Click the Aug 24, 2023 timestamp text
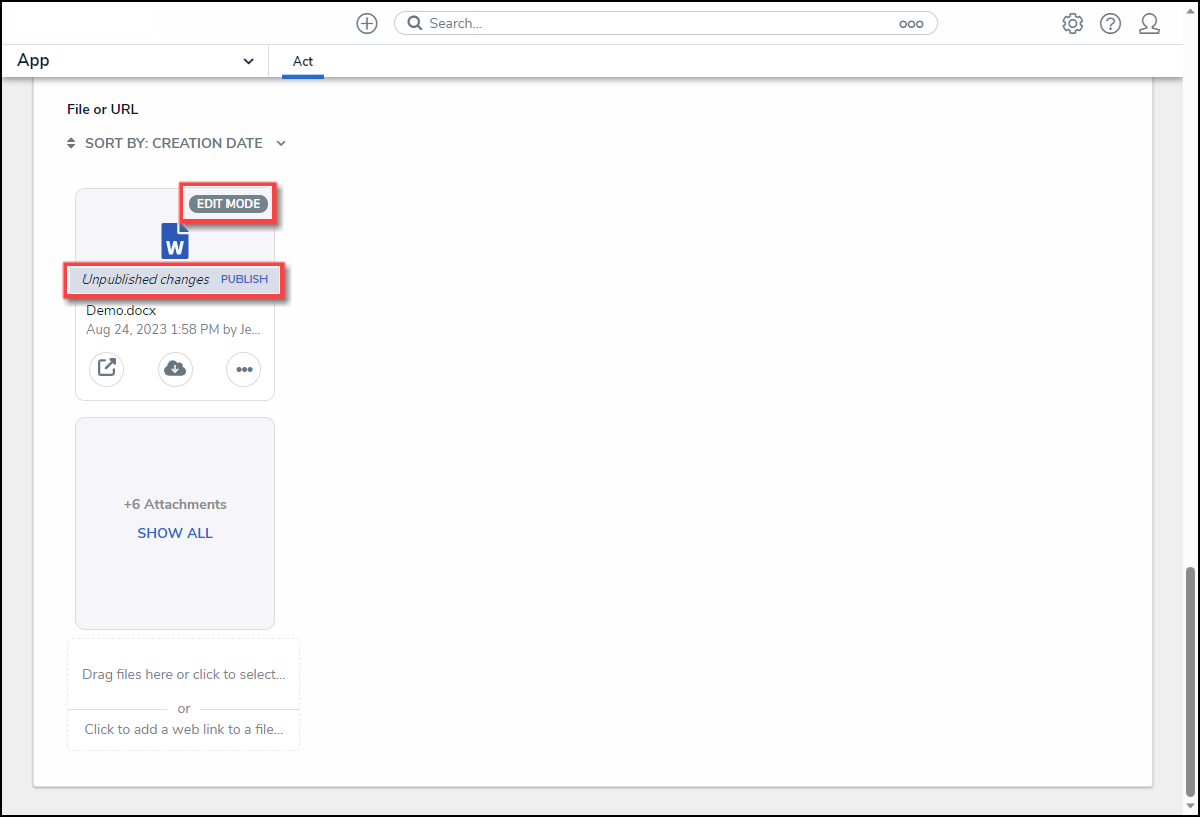Image resolution: width=1200 pixels, height=817 pixels. click(x=173, y=329)
